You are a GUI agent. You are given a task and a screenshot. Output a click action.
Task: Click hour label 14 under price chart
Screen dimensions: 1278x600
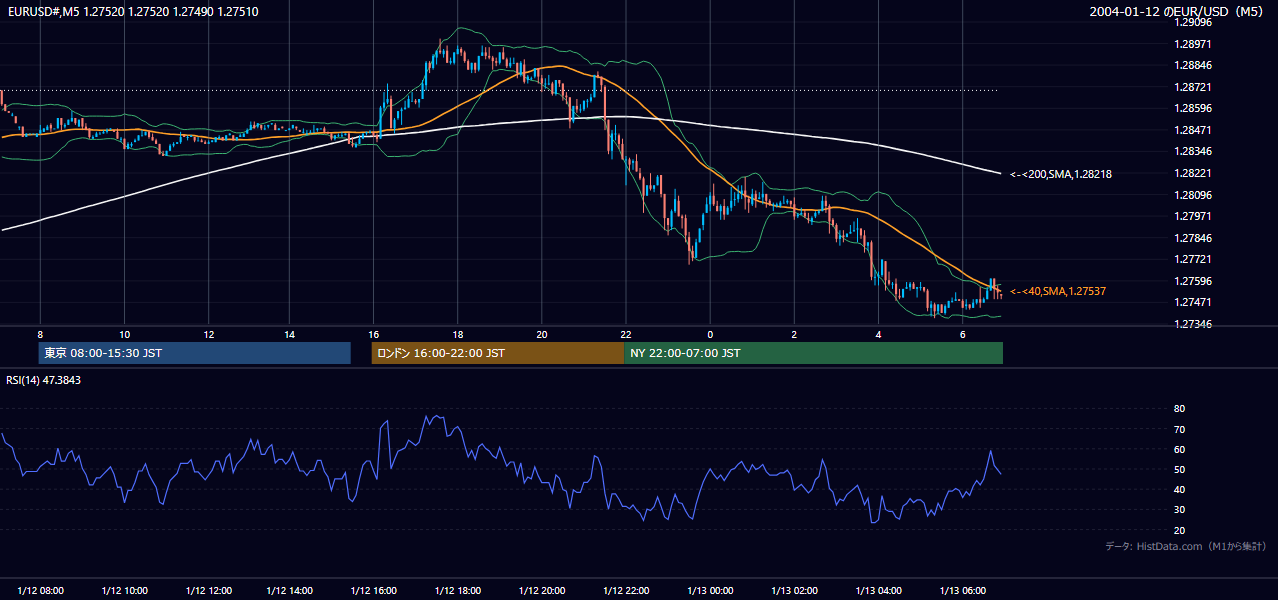pyautogui.click(x=290, y=334)
